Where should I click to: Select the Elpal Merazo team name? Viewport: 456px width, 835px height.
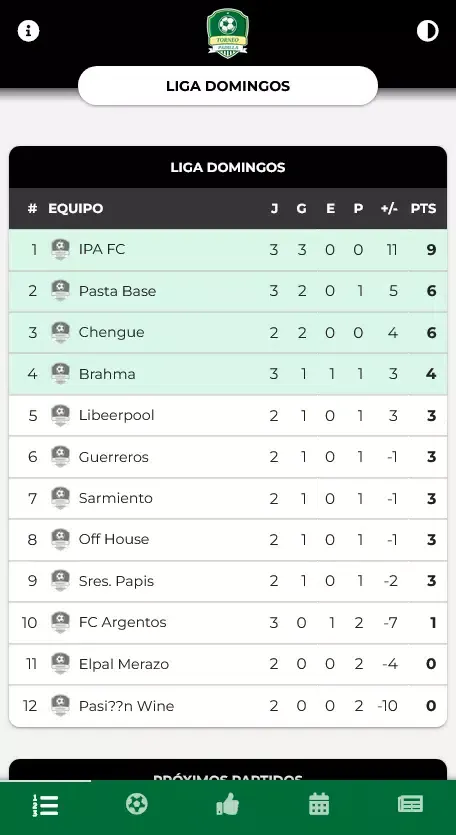[124, 664]
